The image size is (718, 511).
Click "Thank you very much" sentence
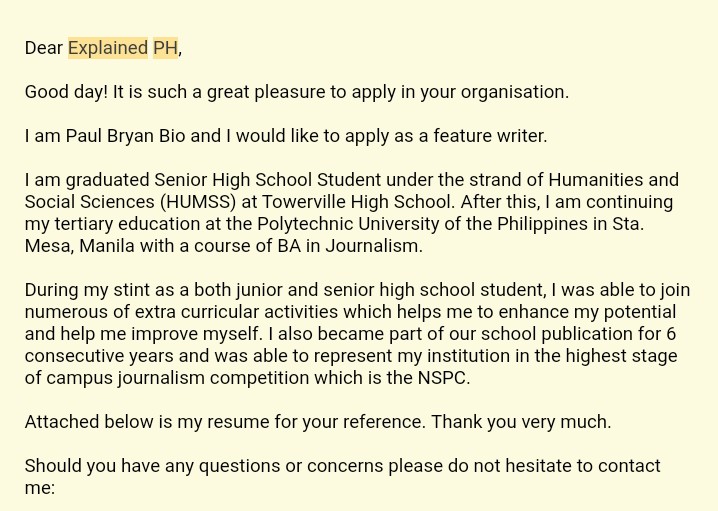tap(519, 422)
